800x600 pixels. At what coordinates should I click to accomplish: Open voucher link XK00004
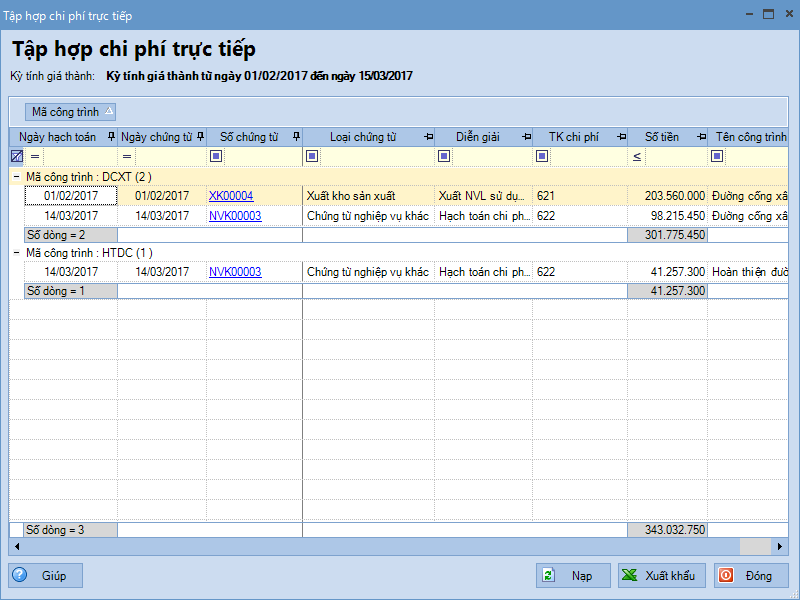click(231, 196)
